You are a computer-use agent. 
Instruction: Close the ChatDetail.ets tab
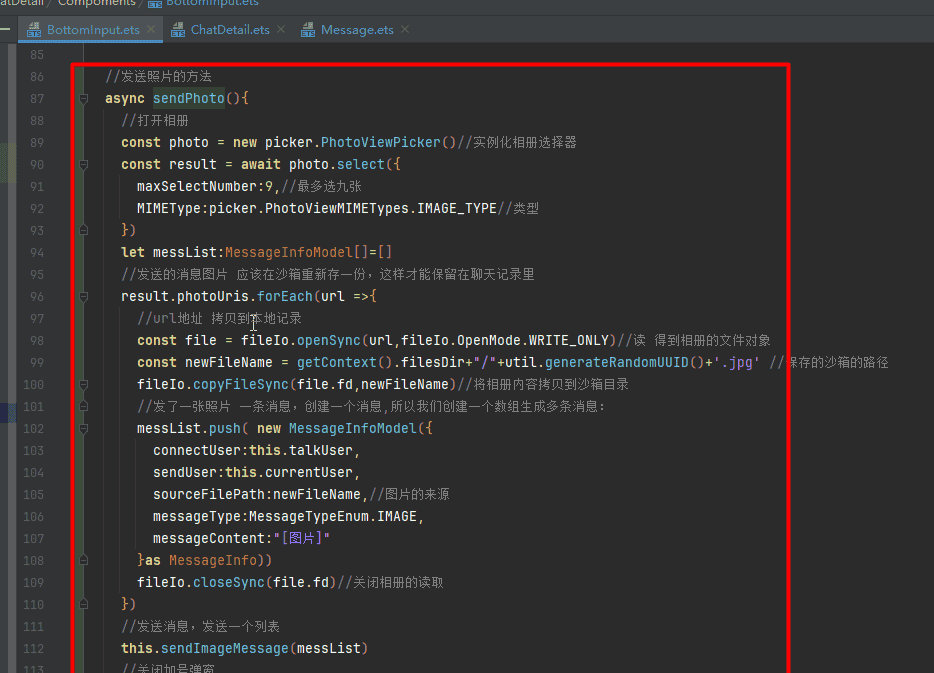pyautogui.click(x=283, y=30)
